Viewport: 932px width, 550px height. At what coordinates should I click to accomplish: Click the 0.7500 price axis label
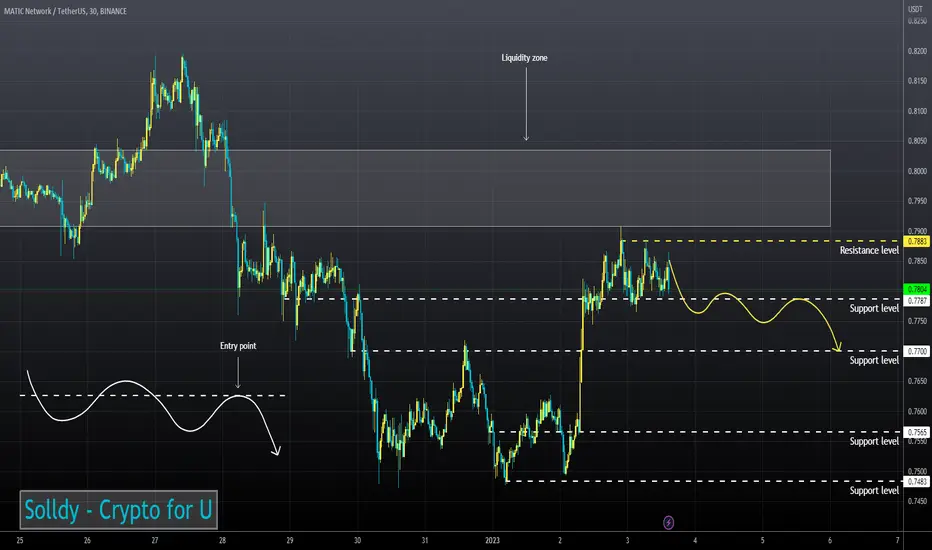point(917,472)
